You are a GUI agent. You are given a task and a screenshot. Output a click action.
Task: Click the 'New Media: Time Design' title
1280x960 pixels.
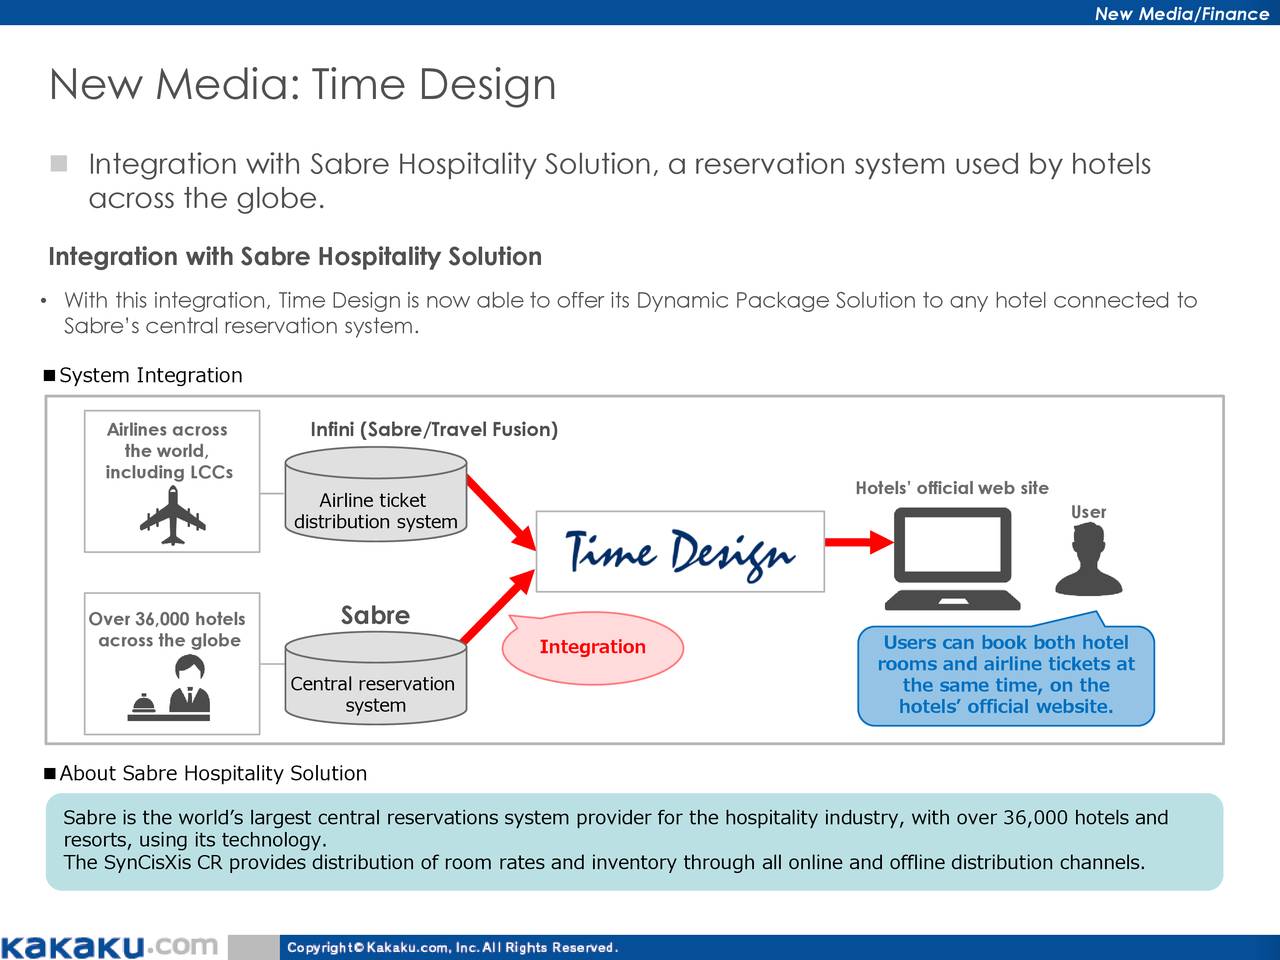click(x=302, y=84)
